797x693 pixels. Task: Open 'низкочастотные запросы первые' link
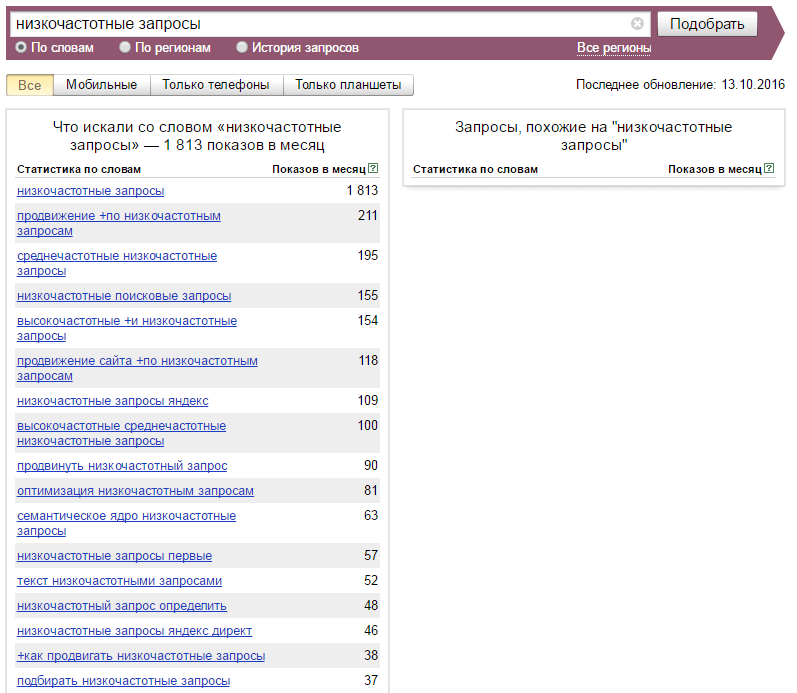[114, 556]
